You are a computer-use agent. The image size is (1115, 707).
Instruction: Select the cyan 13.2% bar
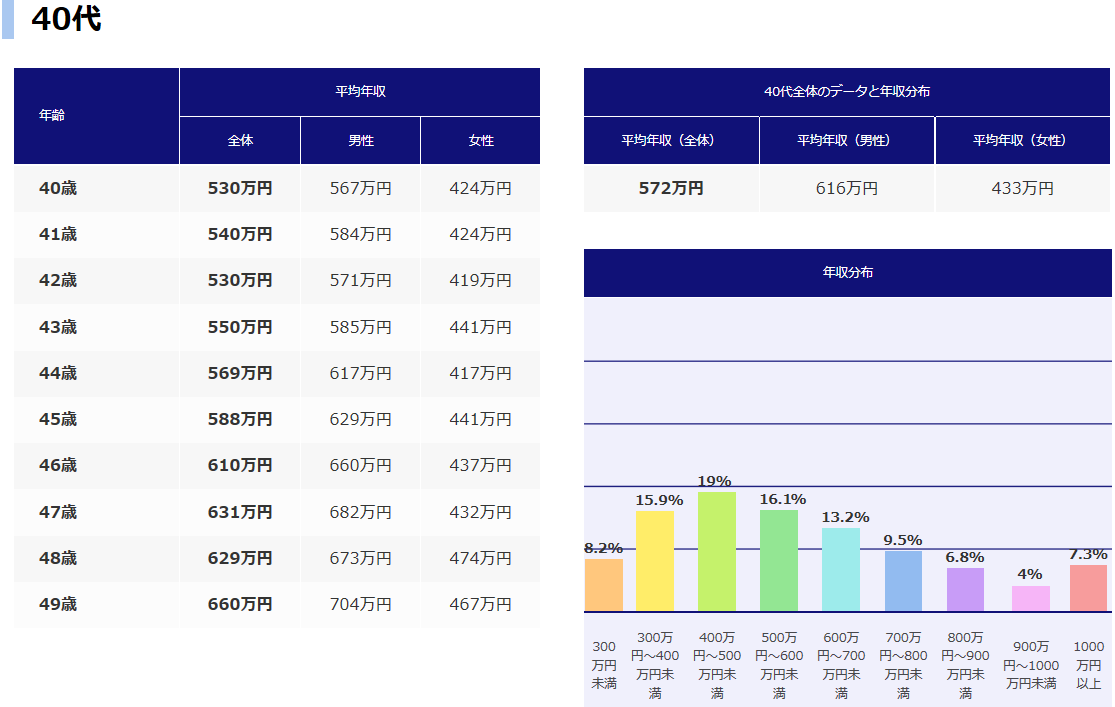pyautogui.click(x=841, y=569)
